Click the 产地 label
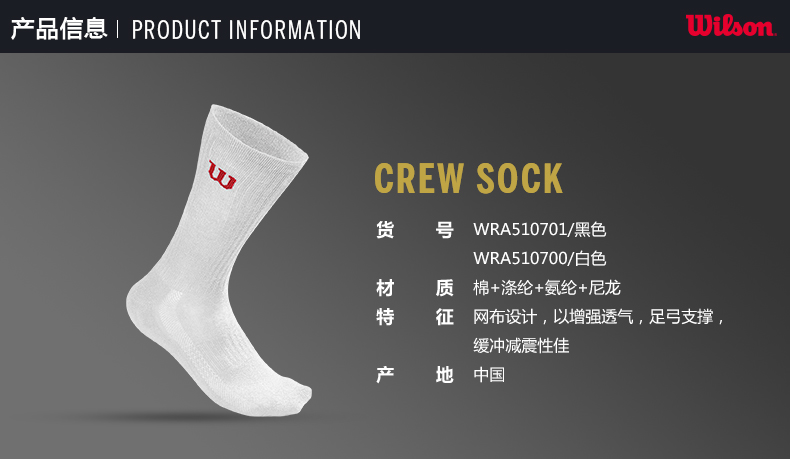Screen dimensions: 790x459 click(415, 375)
